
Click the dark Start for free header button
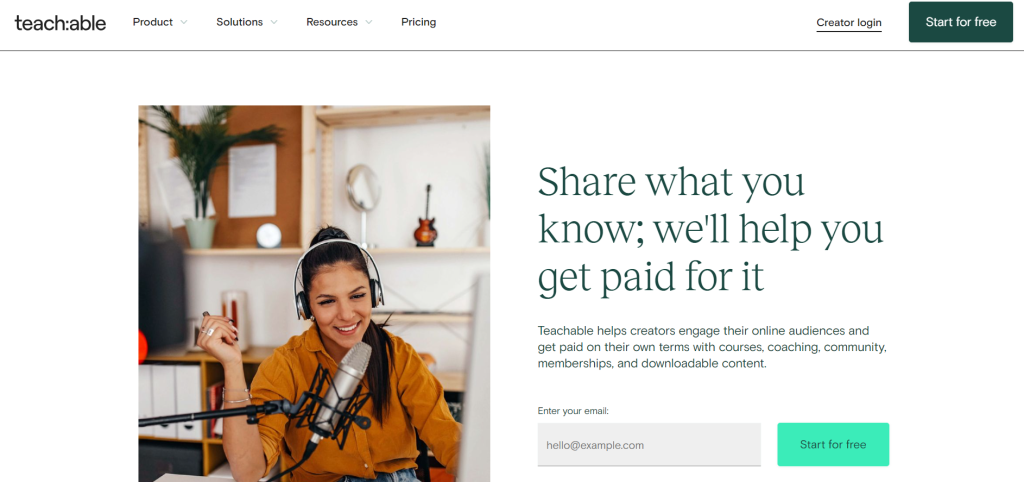pos(961,22)
